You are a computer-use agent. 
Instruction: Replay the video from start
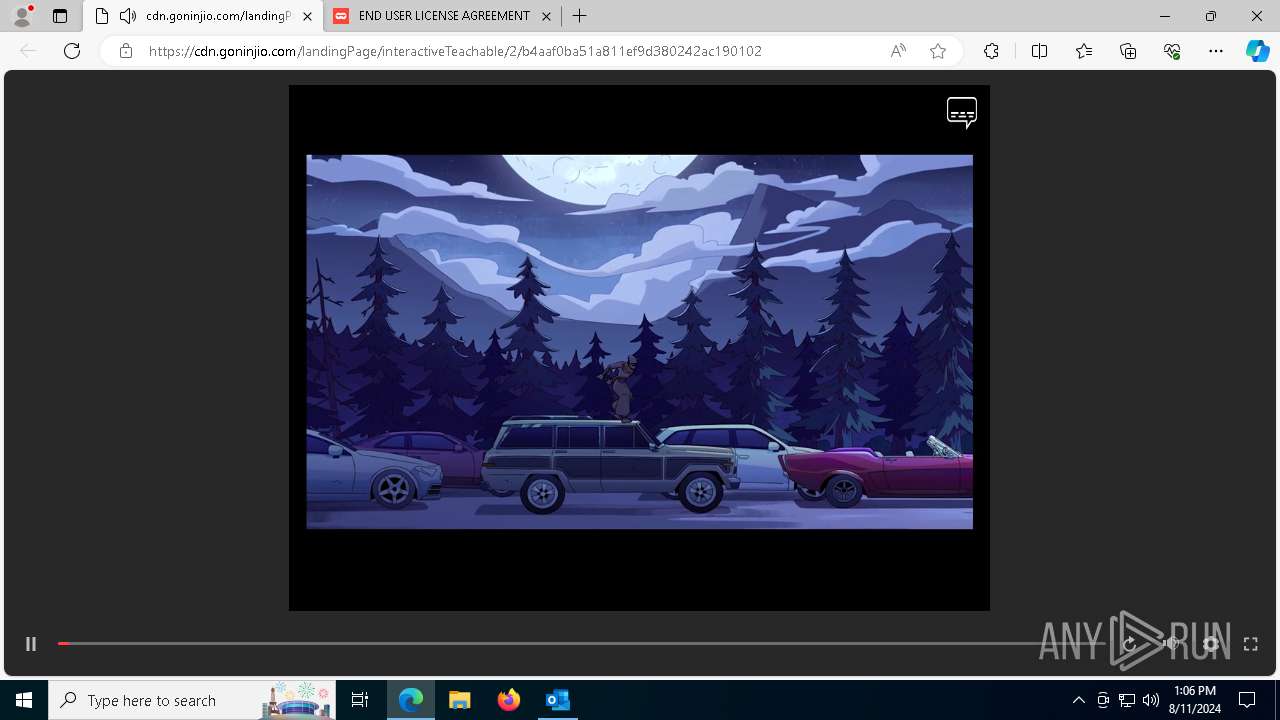(1130, 644)
